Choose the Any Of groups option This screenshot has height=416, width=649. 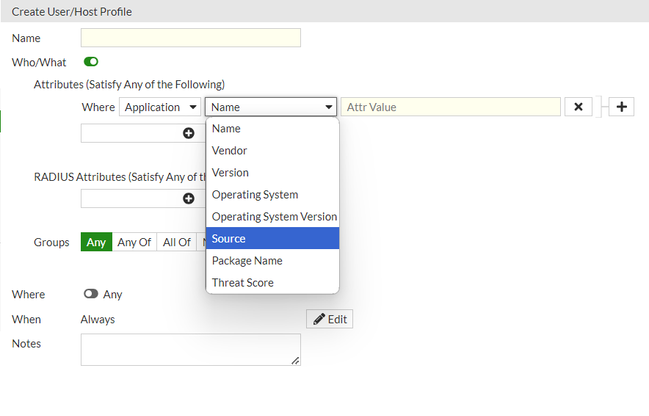click(x=134, y=242)
